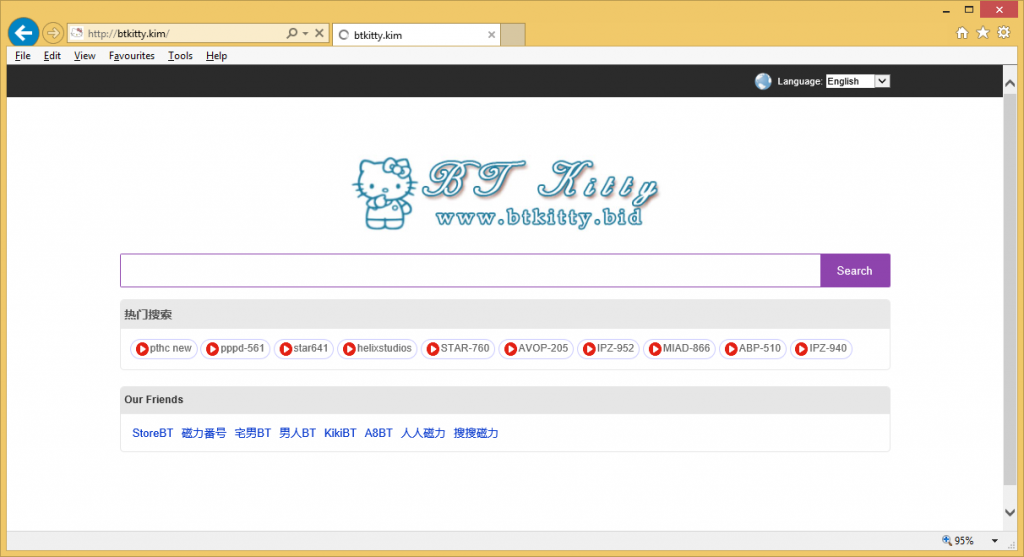Click the helixstudios tag play icon
Screen dimensions: 1024x557
point(349,349)
